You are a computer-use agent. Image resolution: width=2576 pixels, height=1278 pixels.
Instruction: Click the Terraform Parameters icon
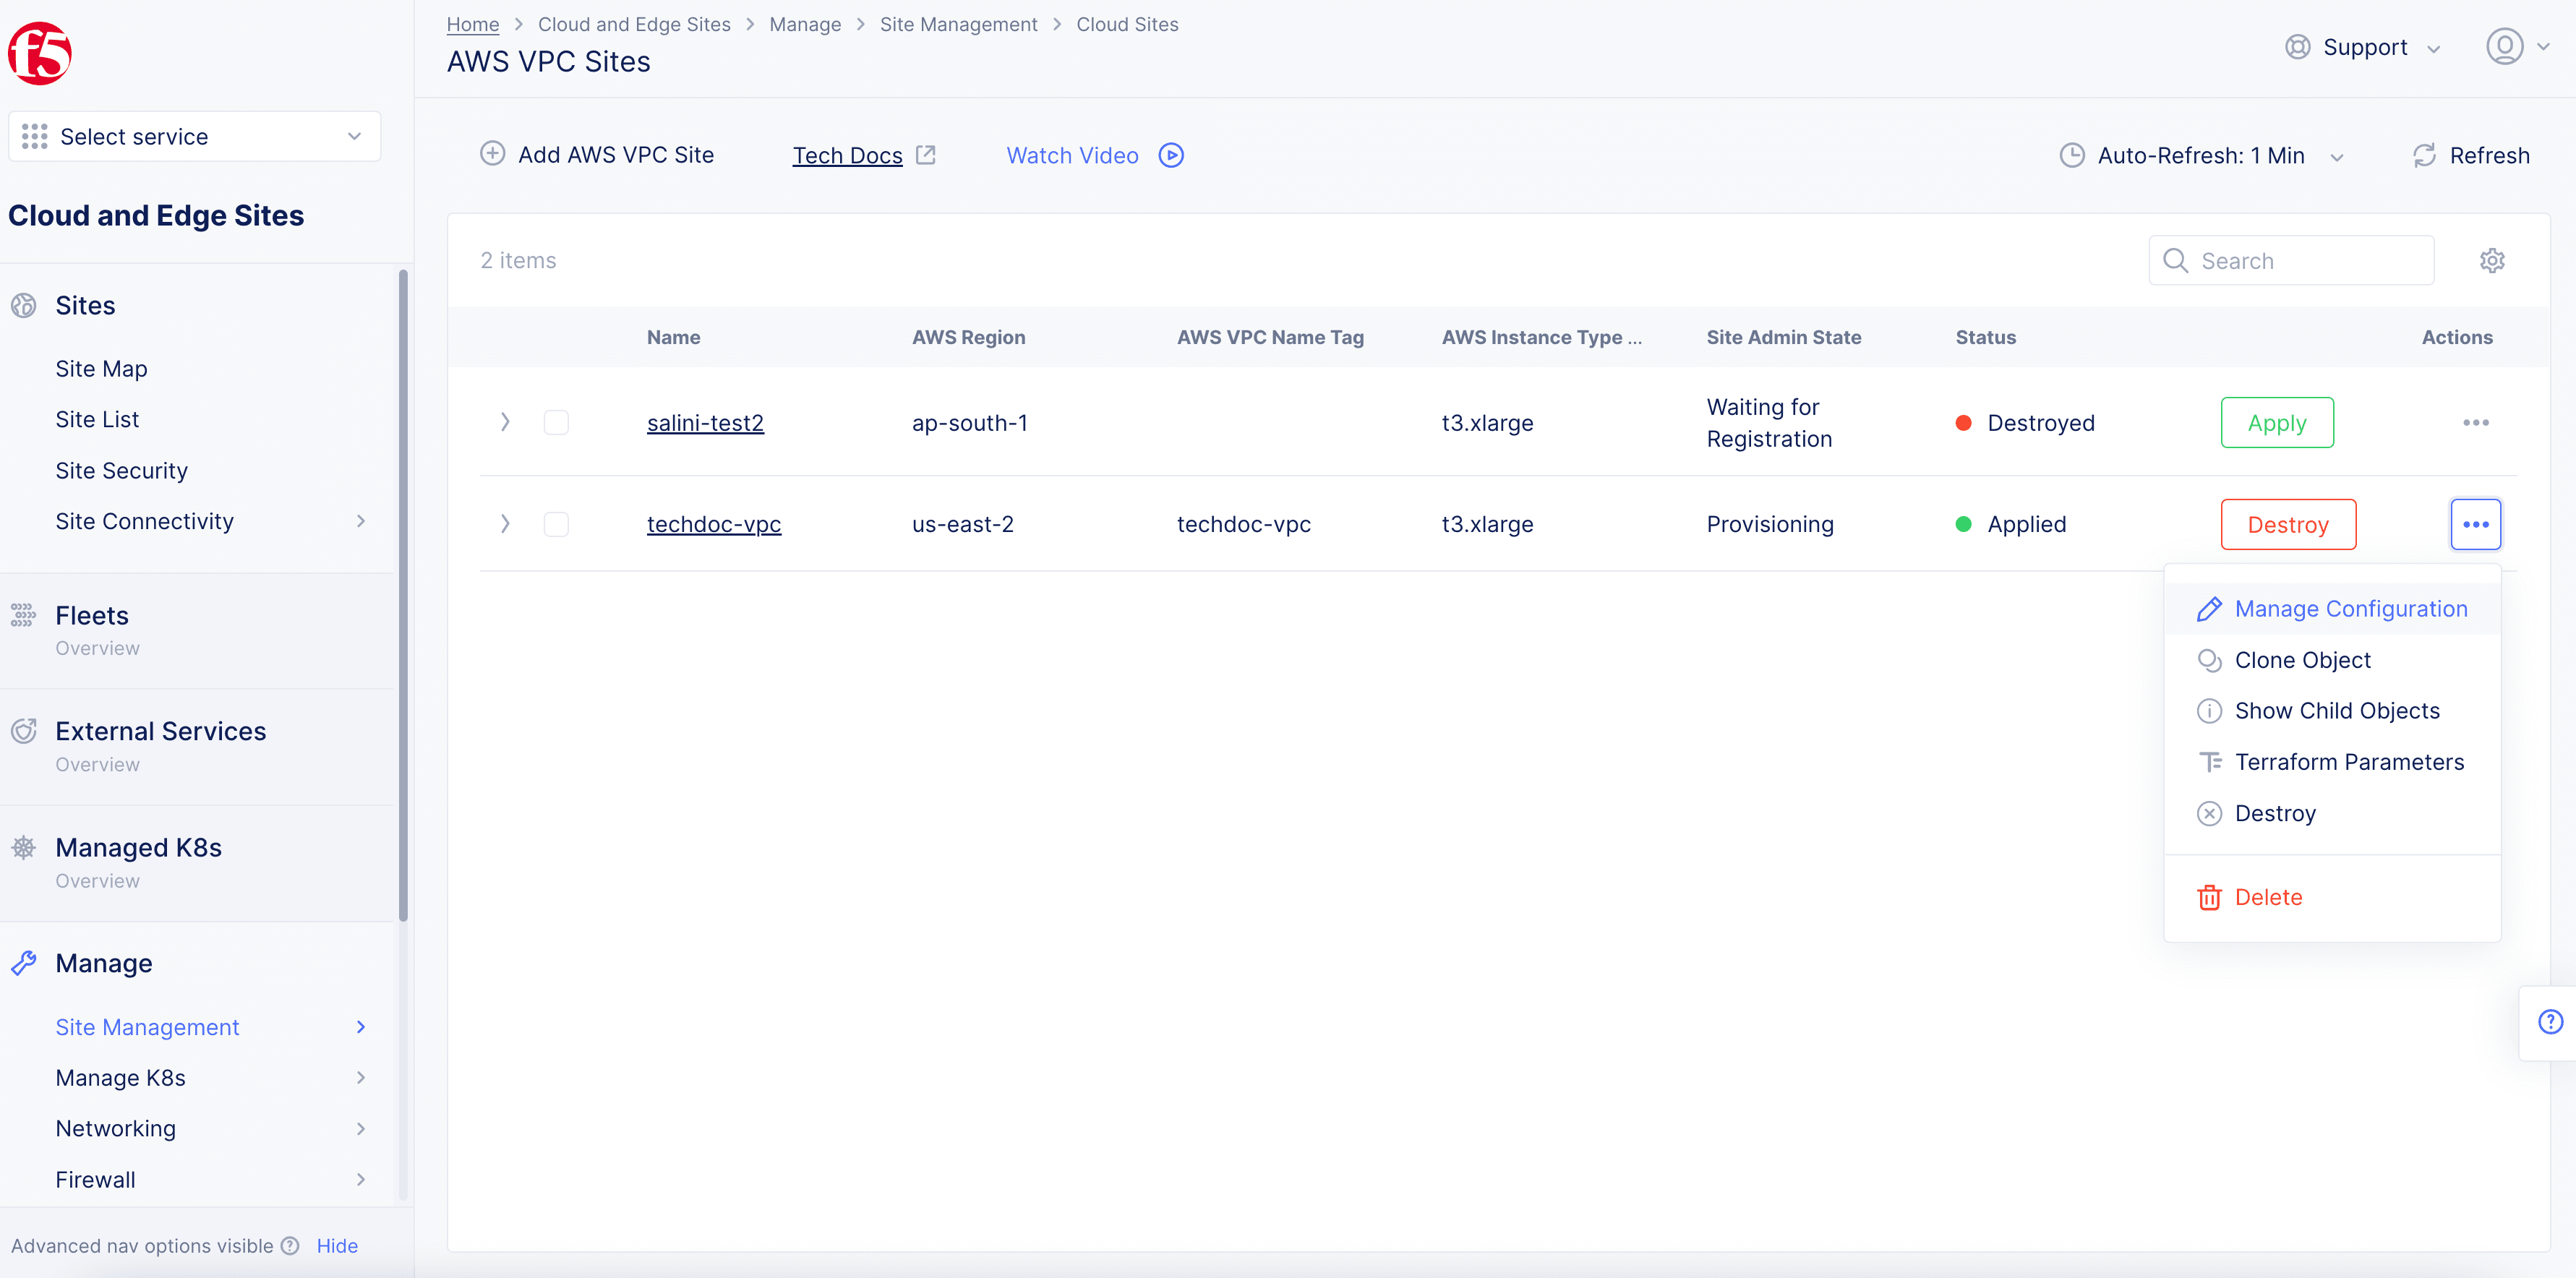(x=2209, y=760)
